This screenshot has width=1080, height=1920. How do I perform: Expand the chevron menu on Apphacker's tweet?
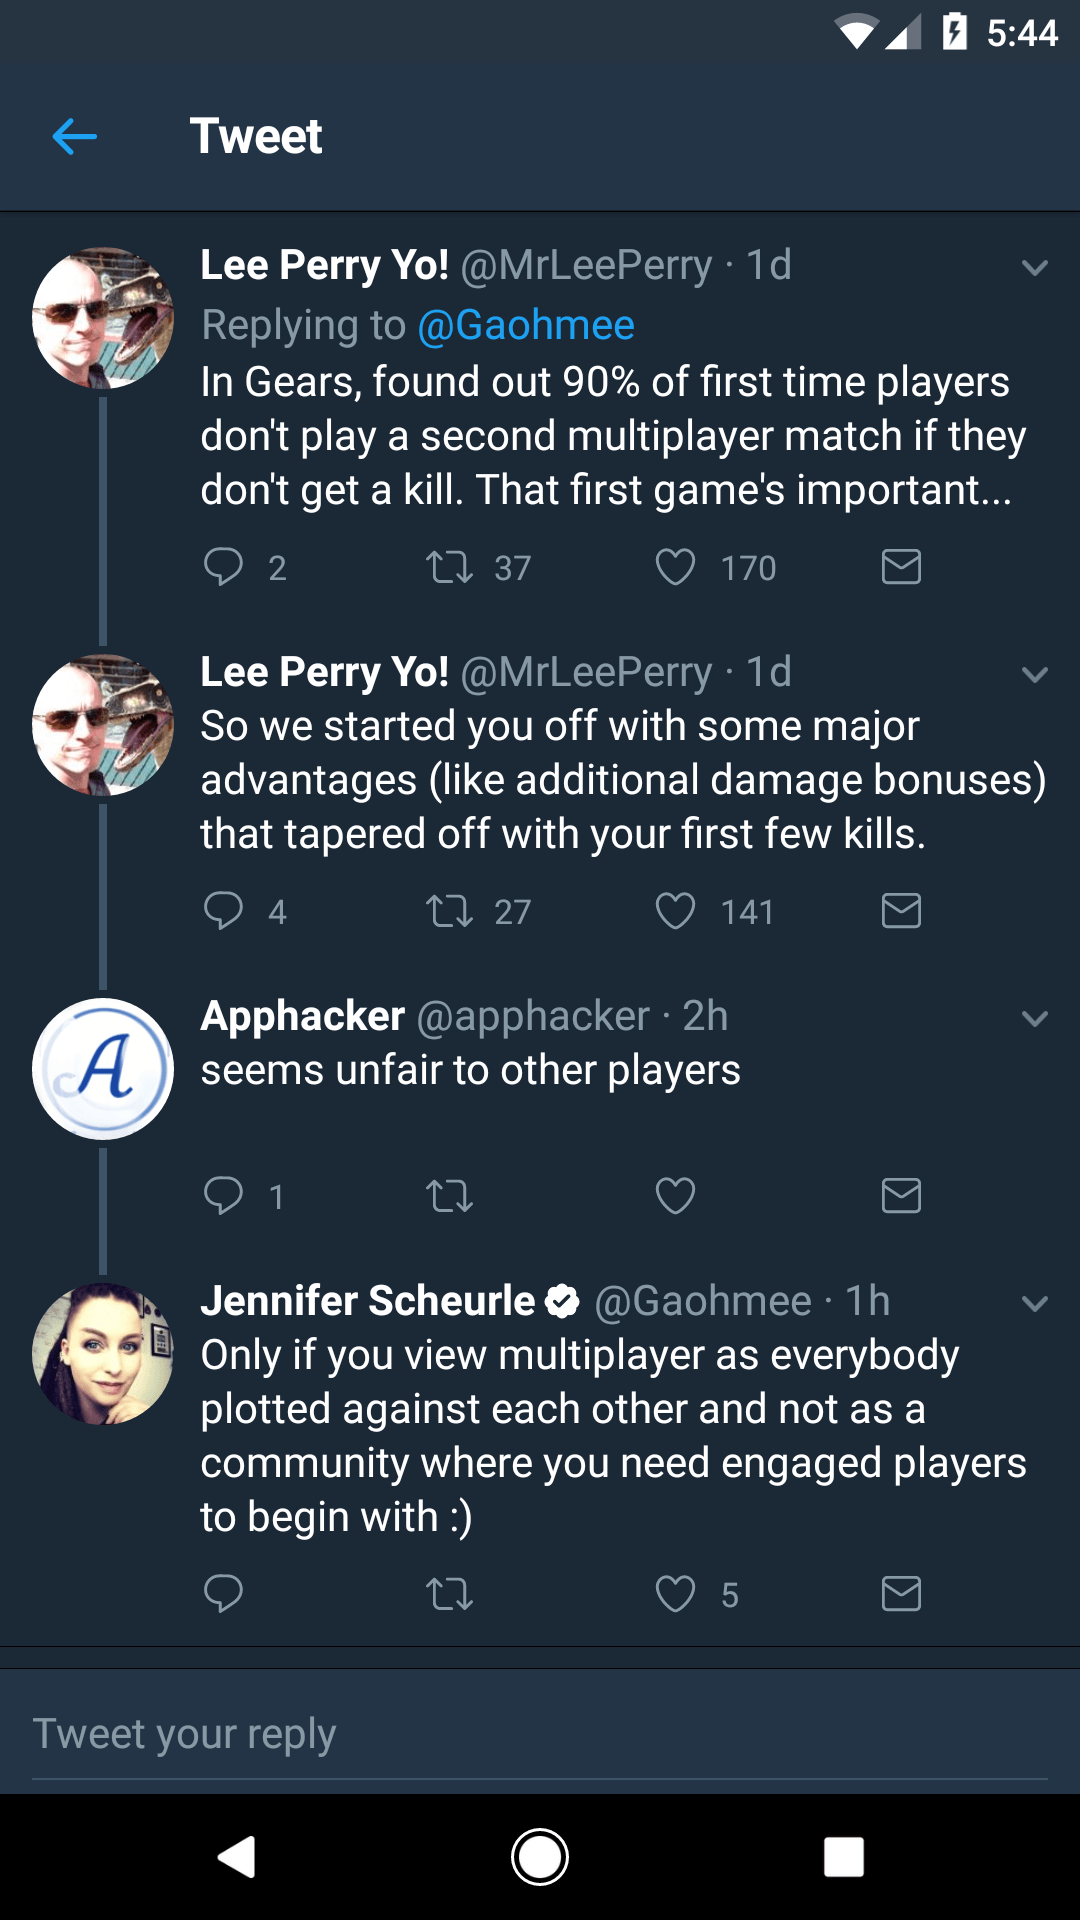pos(1035,1019)
